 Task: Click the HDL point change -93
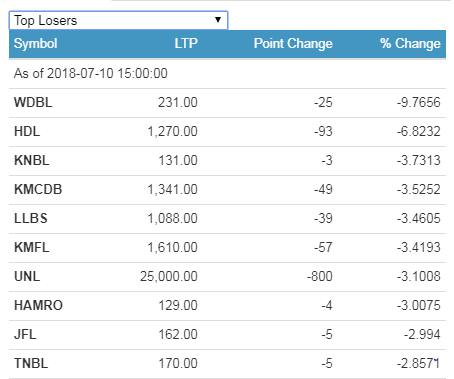click(x=323, y=131)
